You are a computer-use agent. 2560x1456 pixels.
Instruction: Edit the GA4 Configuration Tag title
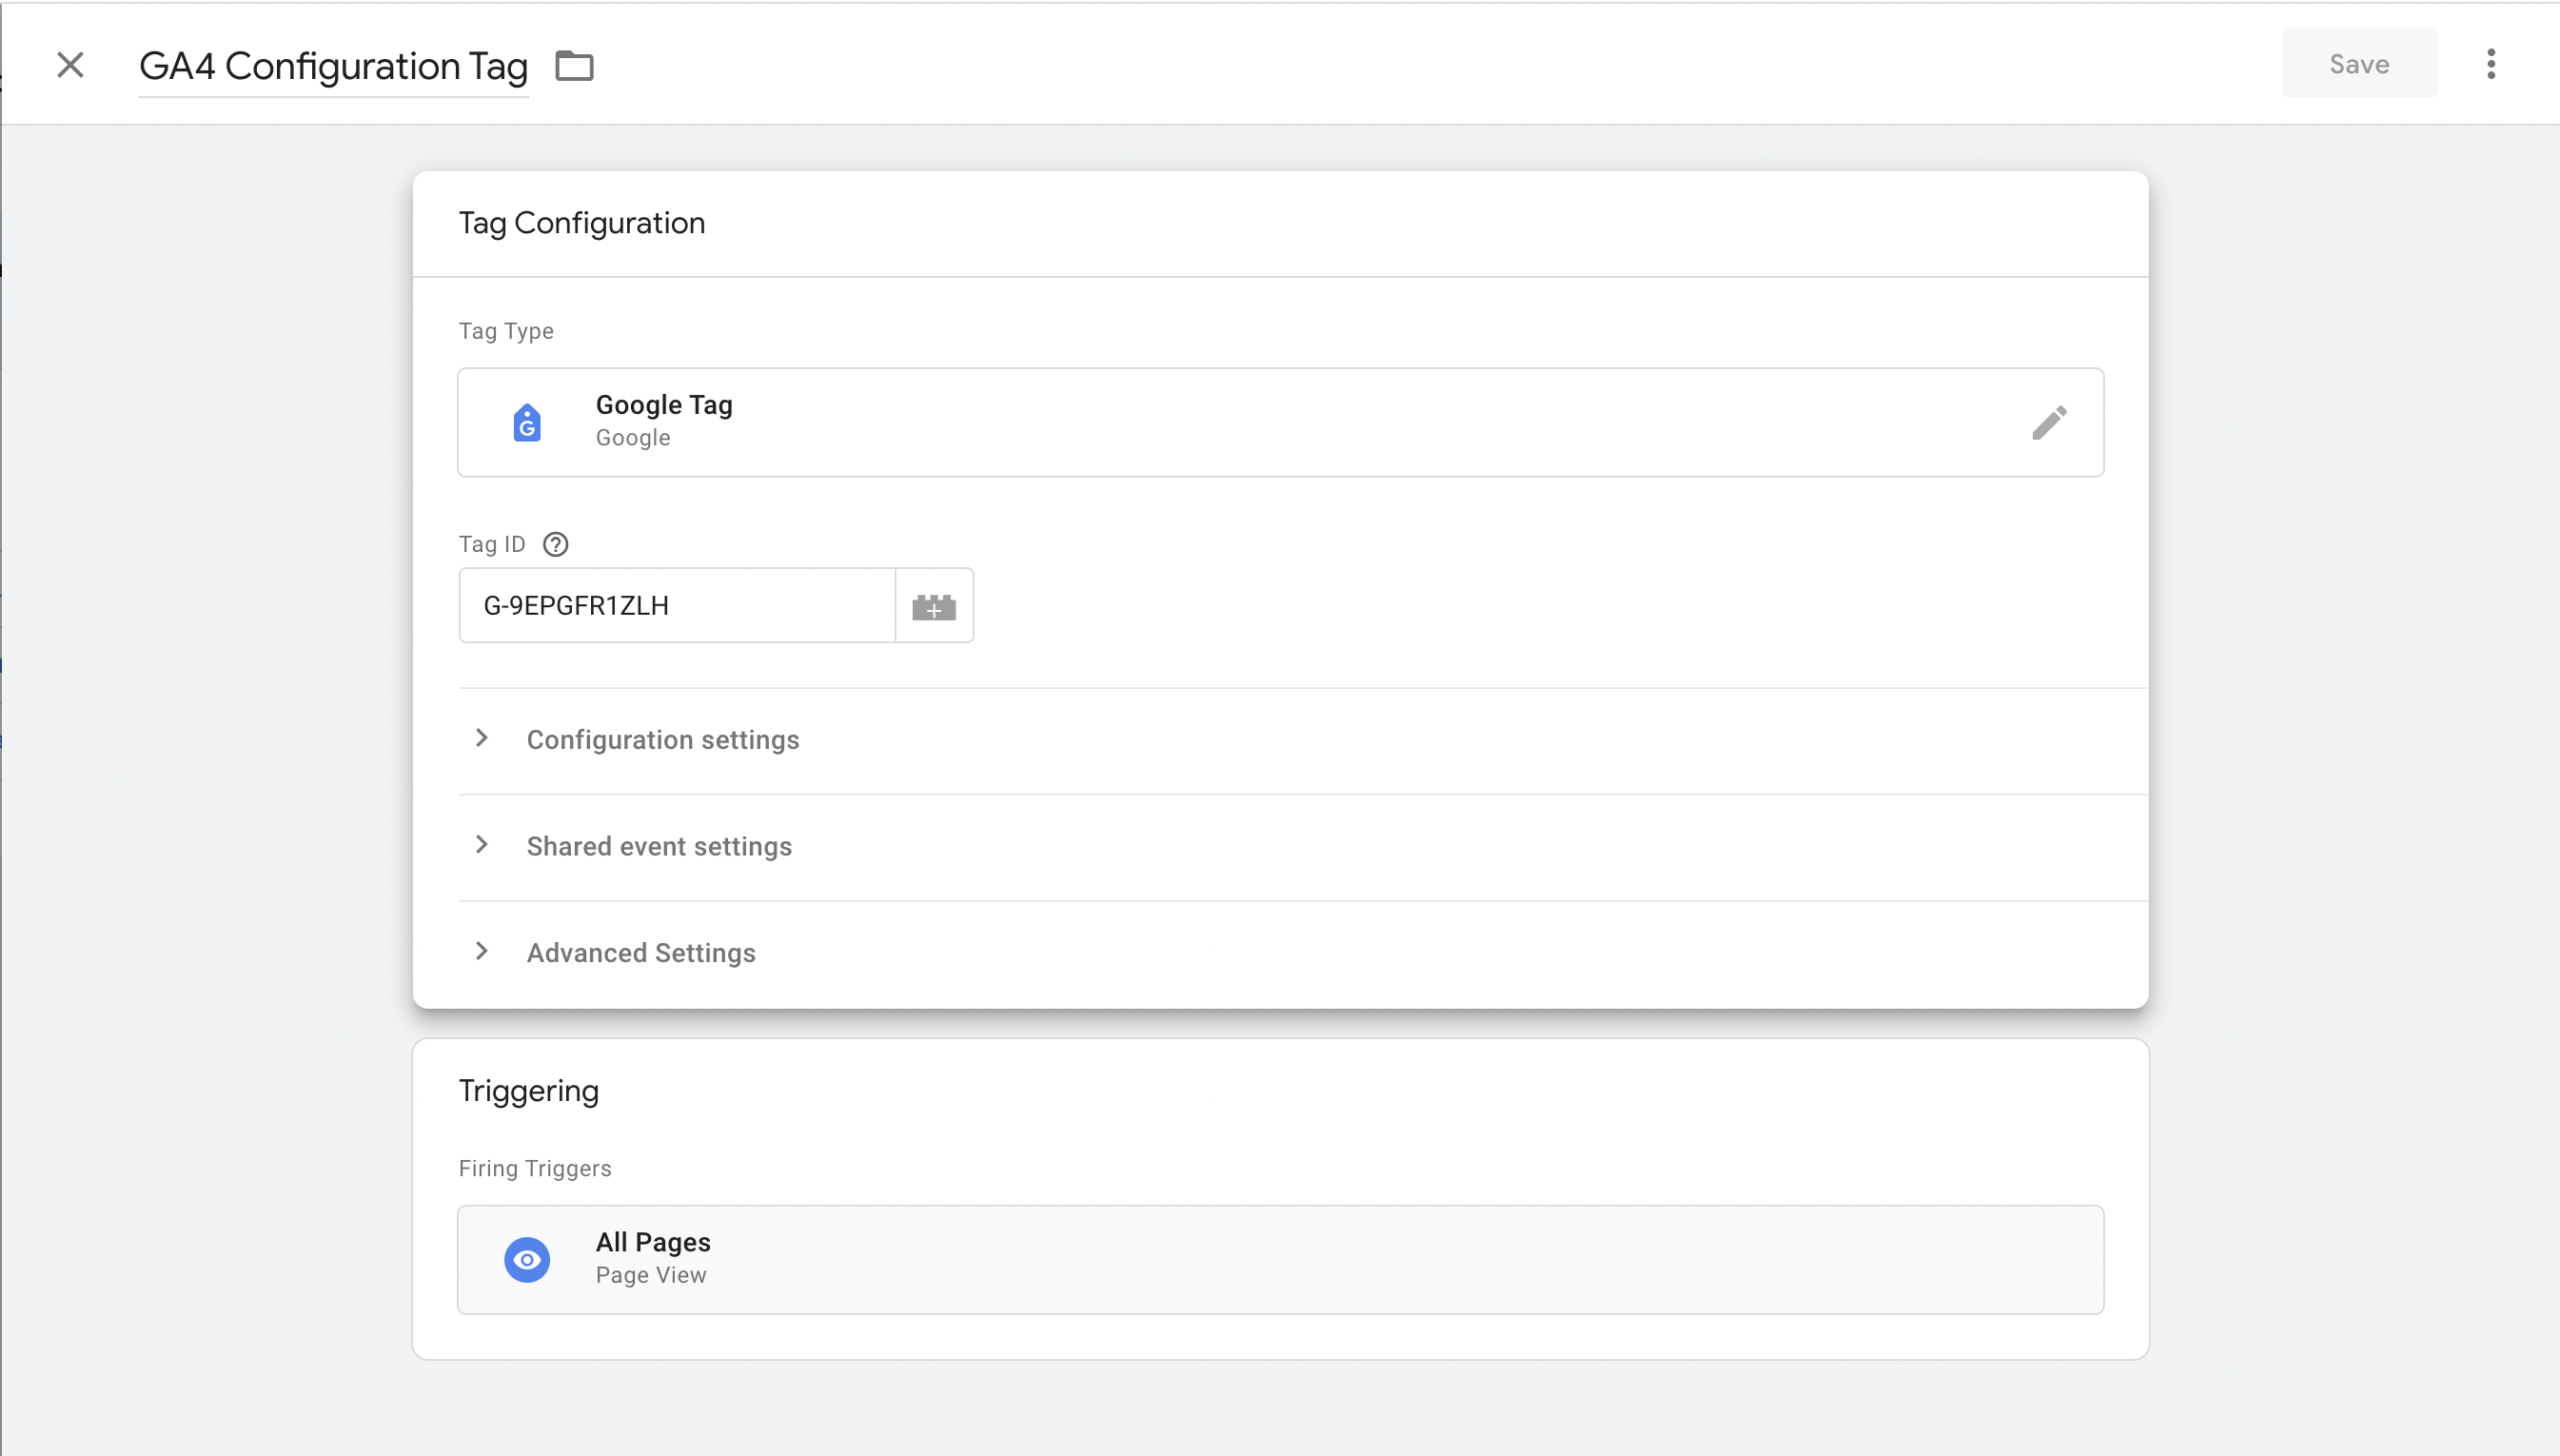tap(333, 66)
